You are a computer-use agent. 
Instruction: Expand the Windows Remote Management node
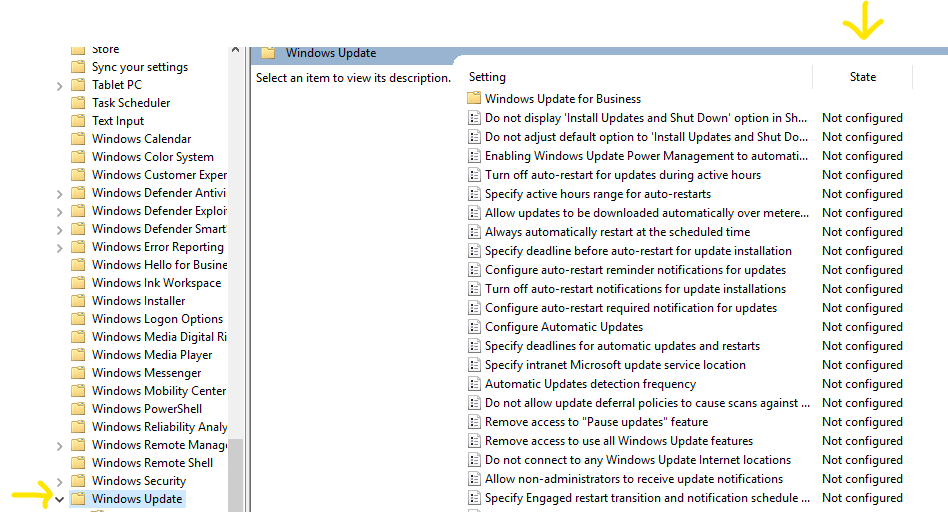59,446
